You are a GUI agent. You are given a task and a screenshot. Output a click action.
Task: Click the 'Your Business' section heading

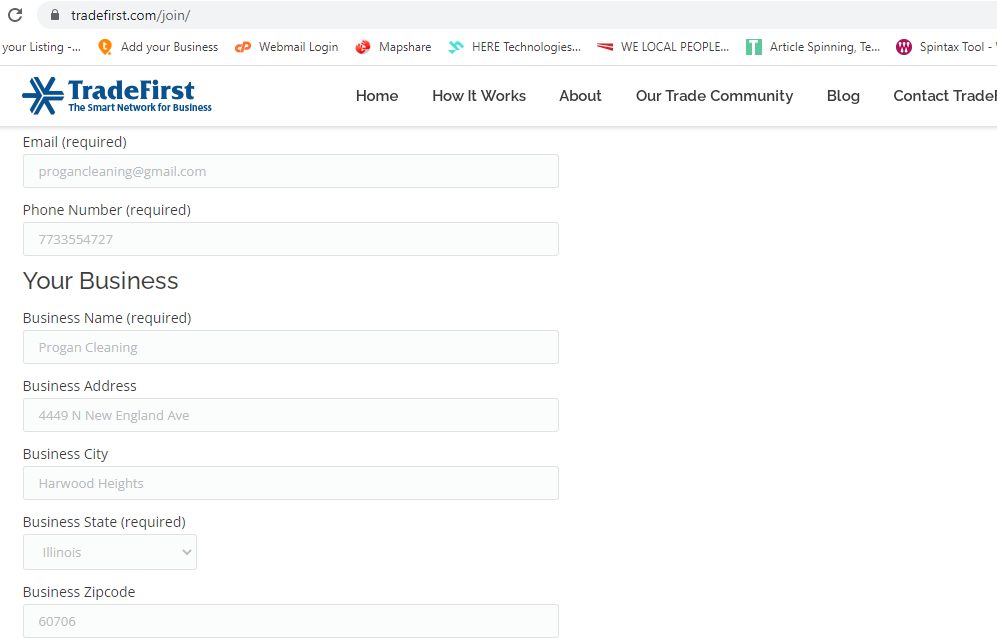point(100,281)
